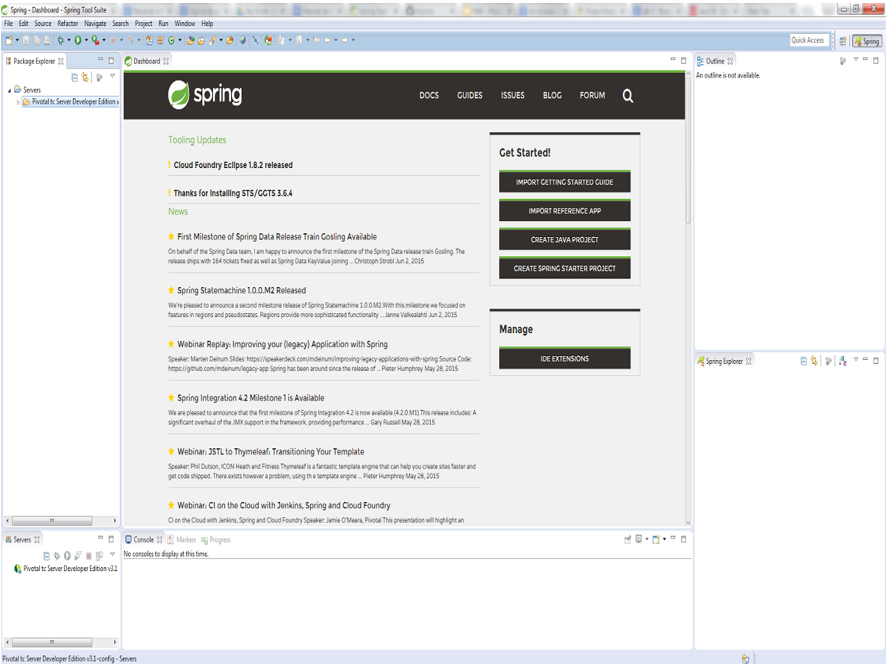
Task: Open the Debug configurations dropdown arrow
Action: tap(69, 40)
